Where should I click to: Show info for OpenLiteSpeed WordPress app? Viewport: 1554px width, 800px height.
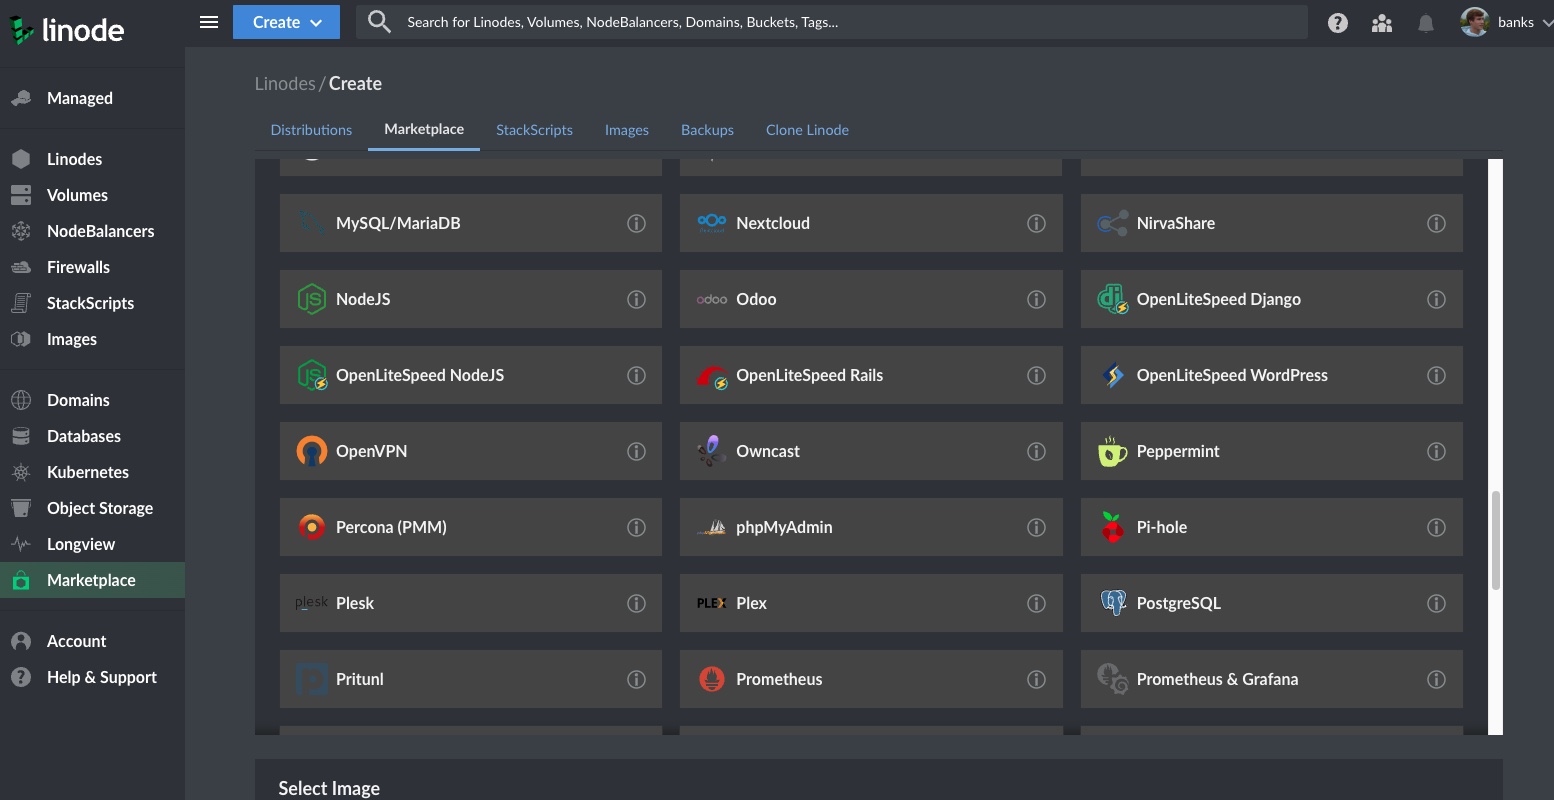[1436, 375]
